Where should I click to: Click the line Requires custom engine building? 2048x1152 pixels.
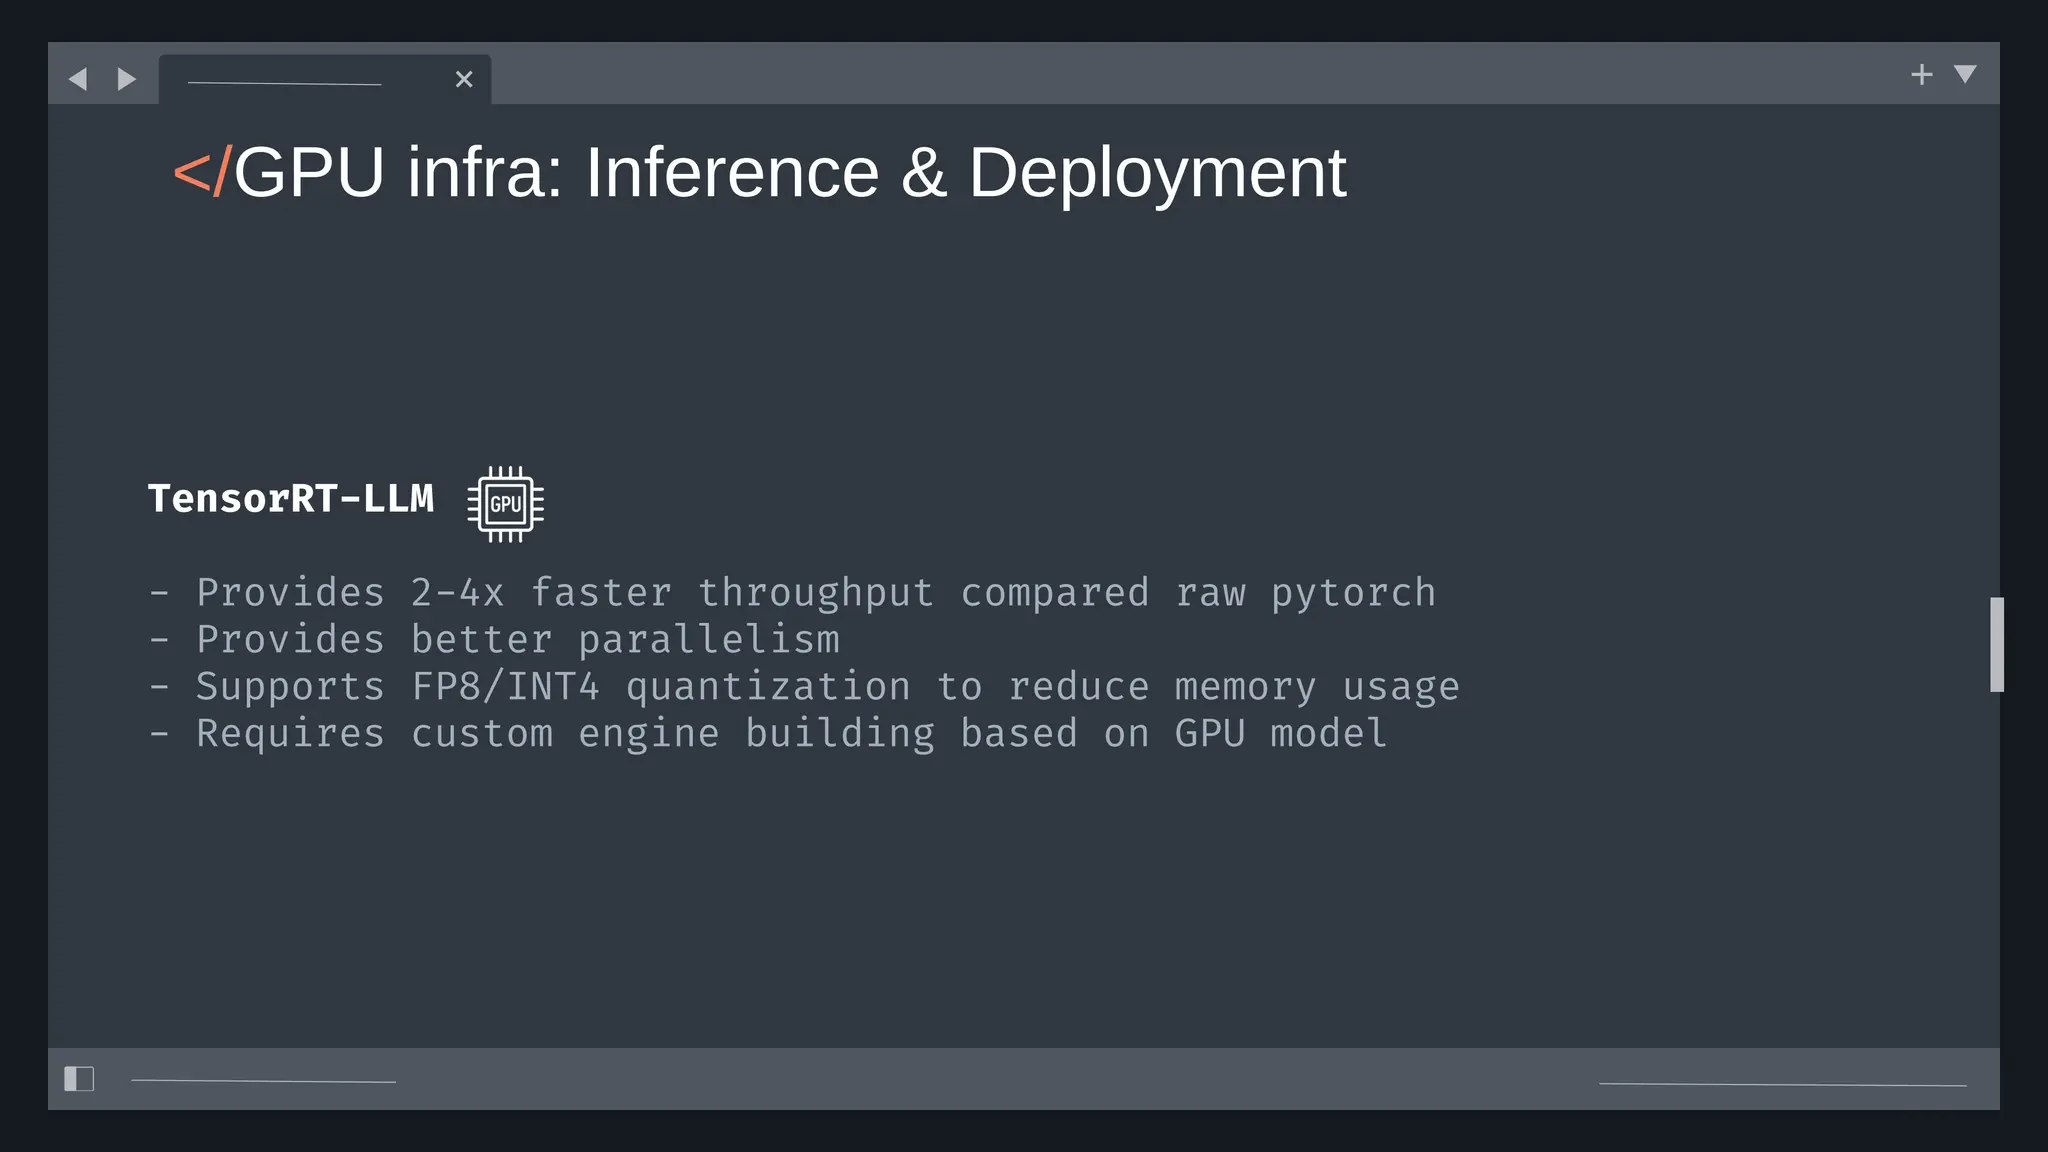click(768, 734)
